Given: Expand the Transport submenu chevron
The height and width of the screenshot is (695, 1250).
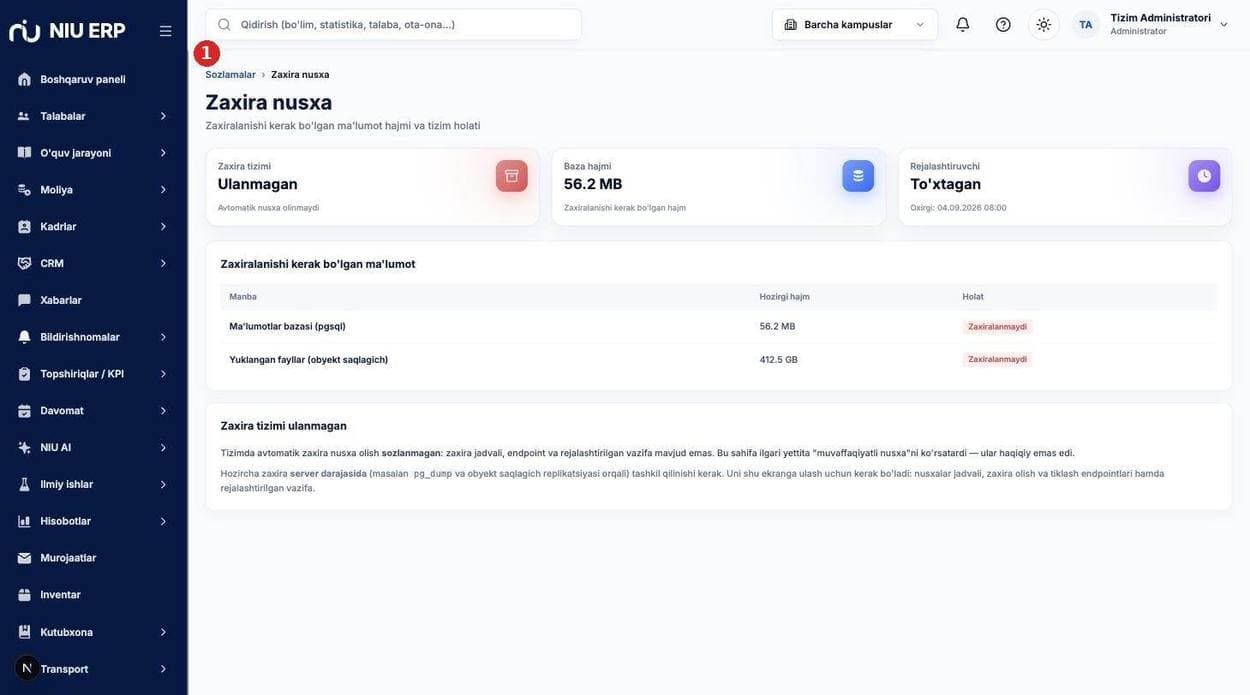Looking at the screenshot, I should tap(163, 669).
